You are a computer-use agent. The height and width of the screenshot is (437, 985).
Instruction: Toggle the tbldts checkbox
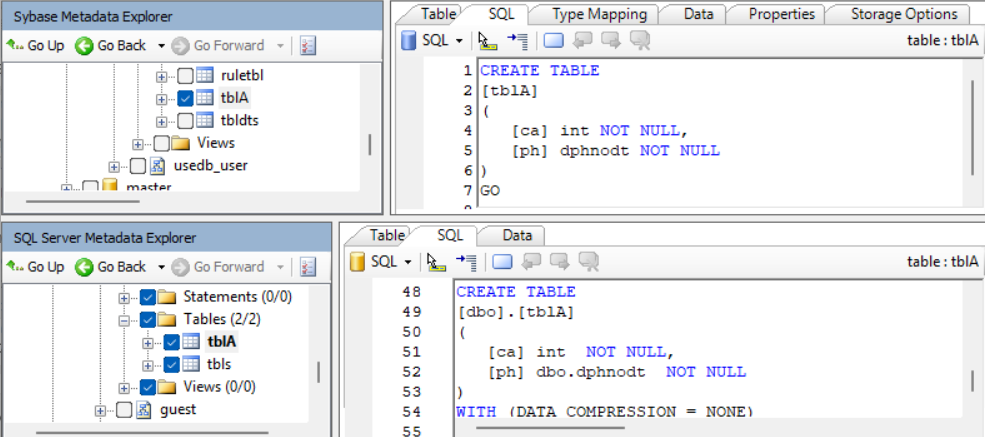pyautogui.click(x=185, y=121)
